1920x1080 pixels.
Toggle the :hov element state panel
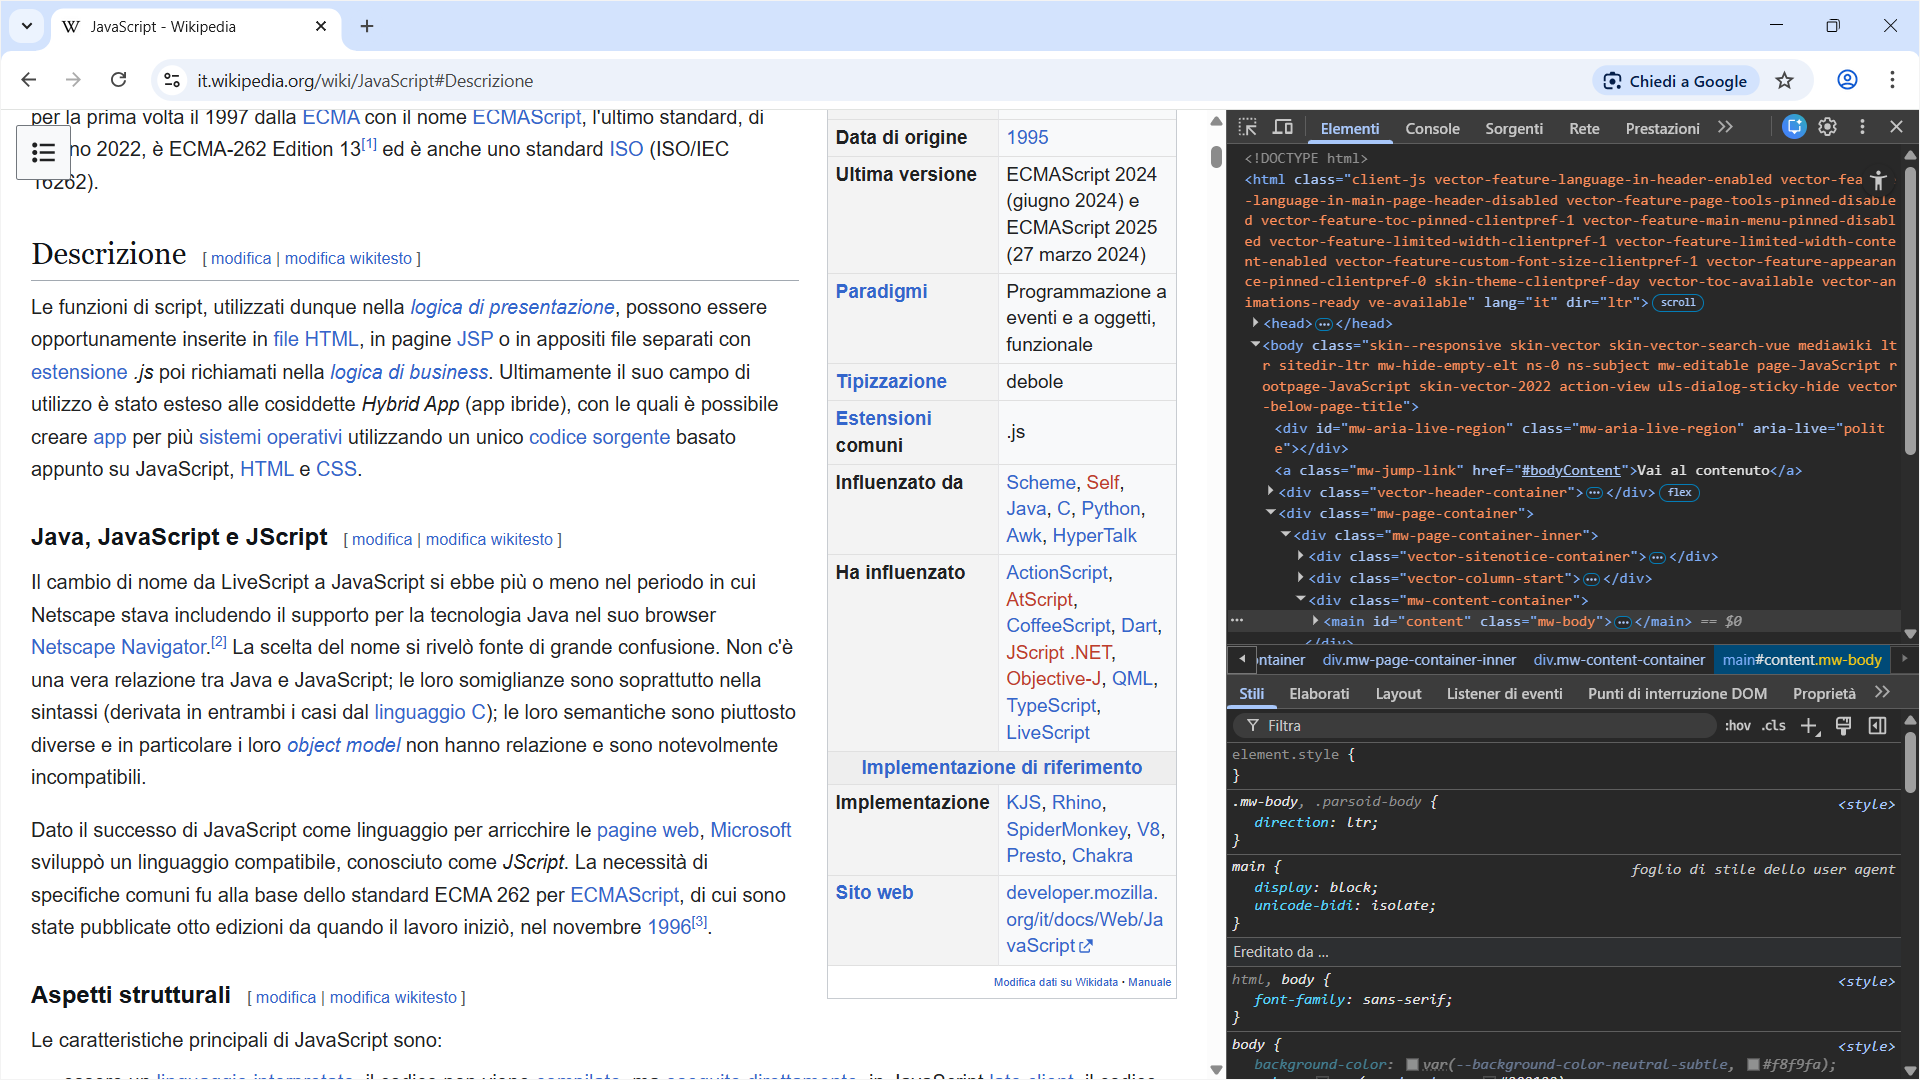tap(1738, 726)
